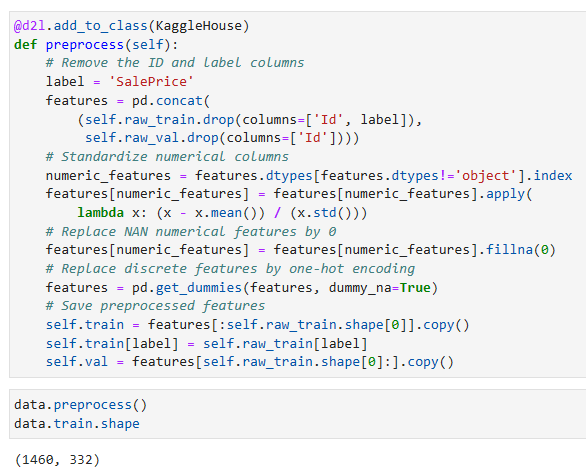Click the 'self.train = features[:self.raw_train.shape[0]].copy()' line
The width and height of the screenshot is (586, 475).
click(257, 324)
